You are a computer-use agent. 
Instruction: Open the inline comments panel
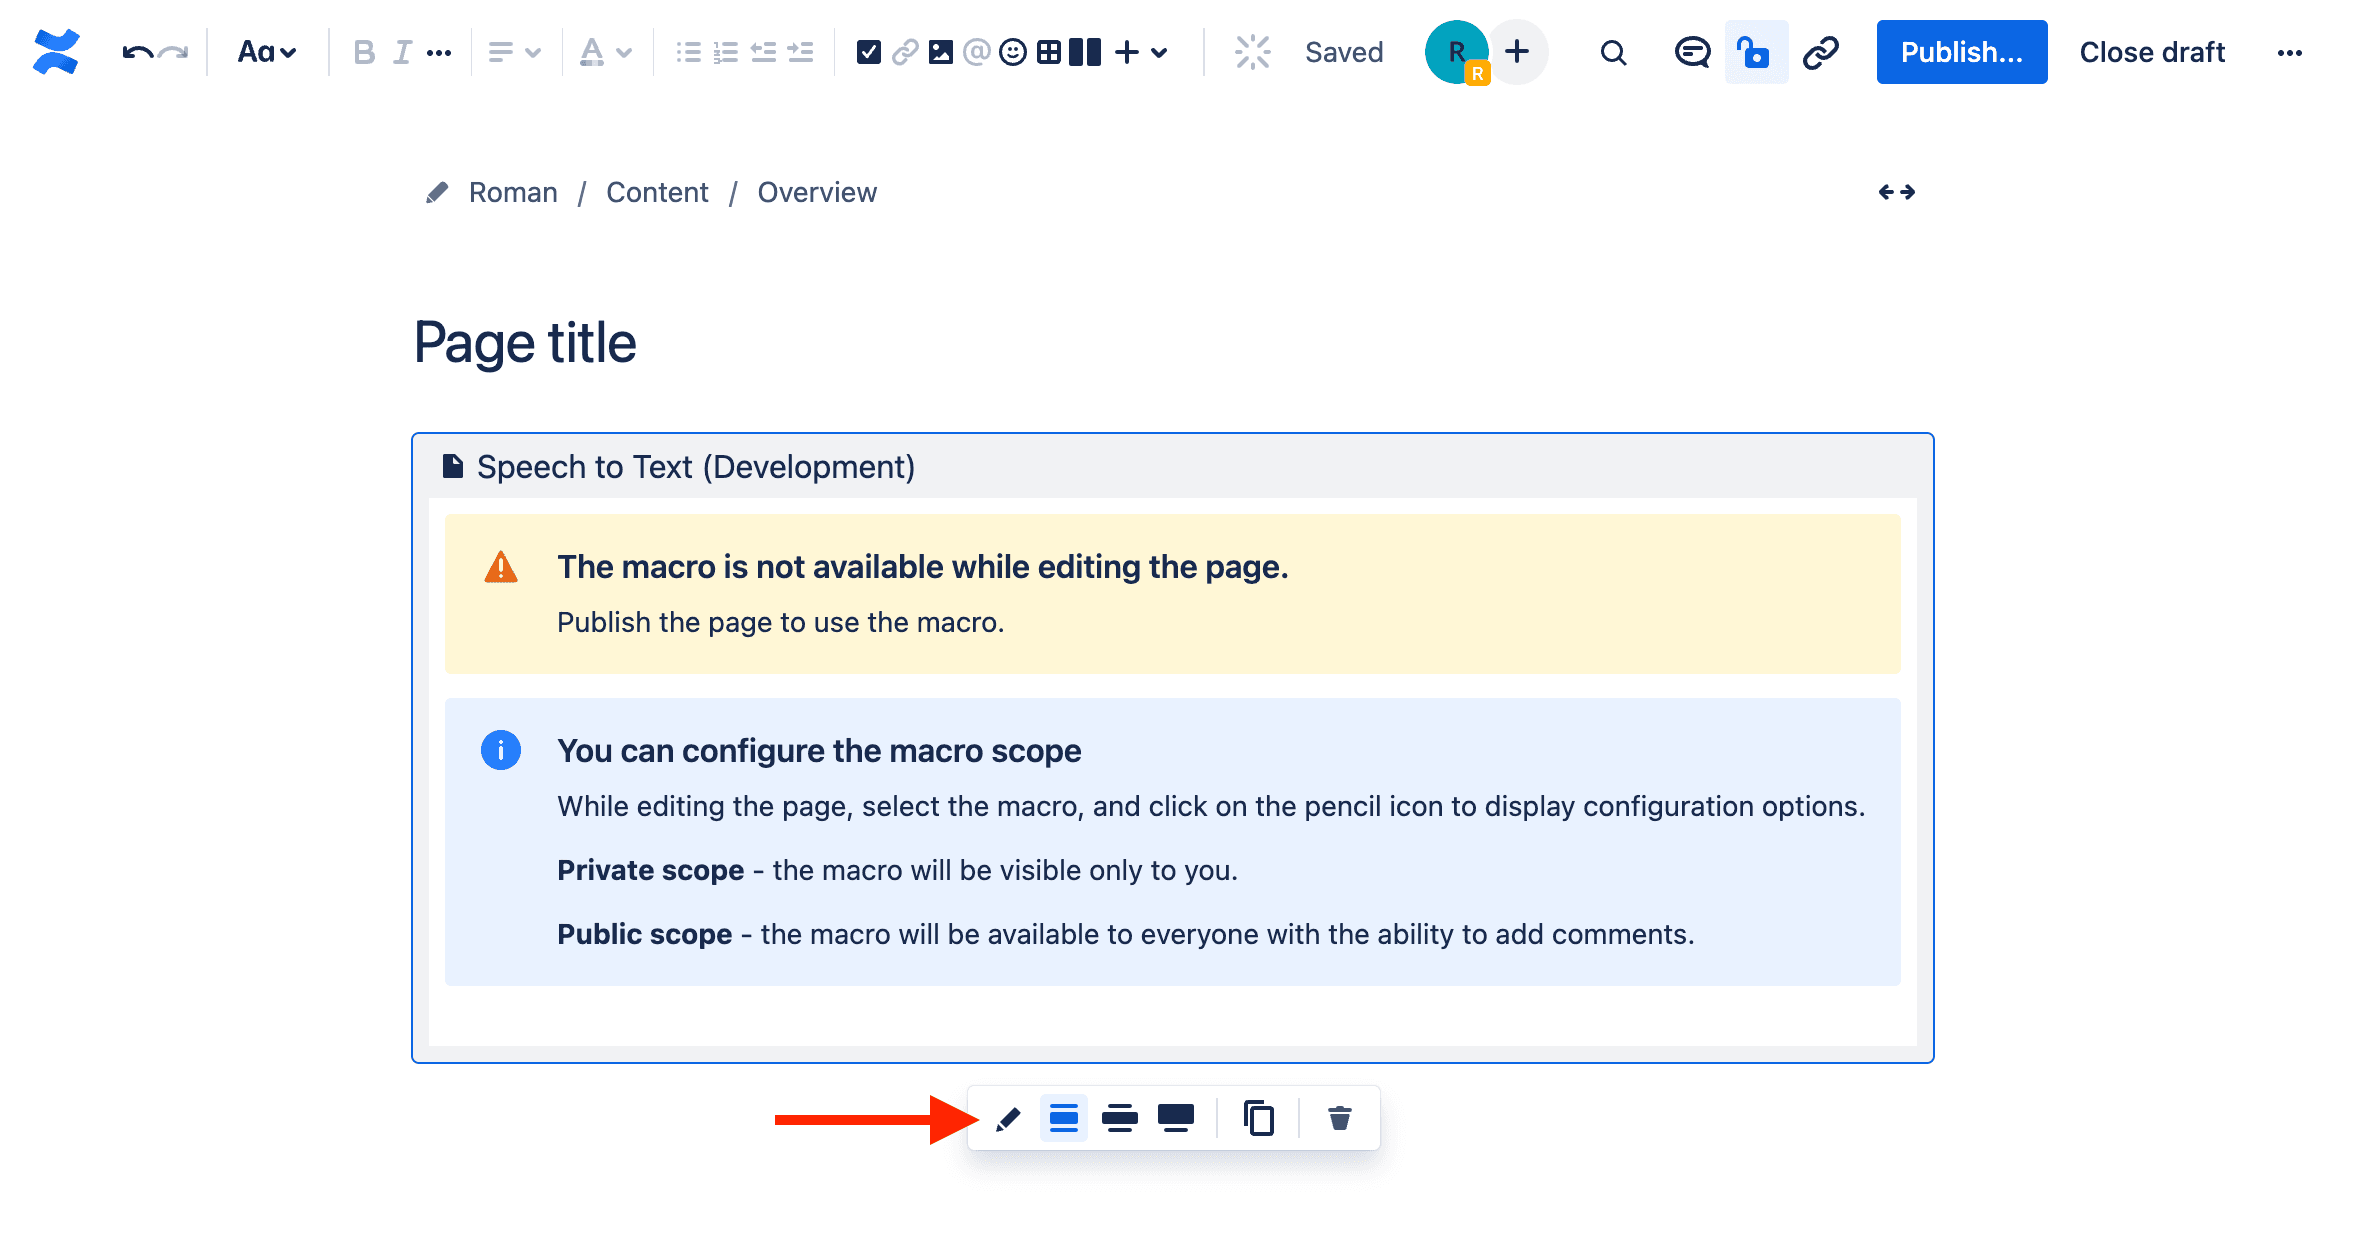tap(1692, 52)
